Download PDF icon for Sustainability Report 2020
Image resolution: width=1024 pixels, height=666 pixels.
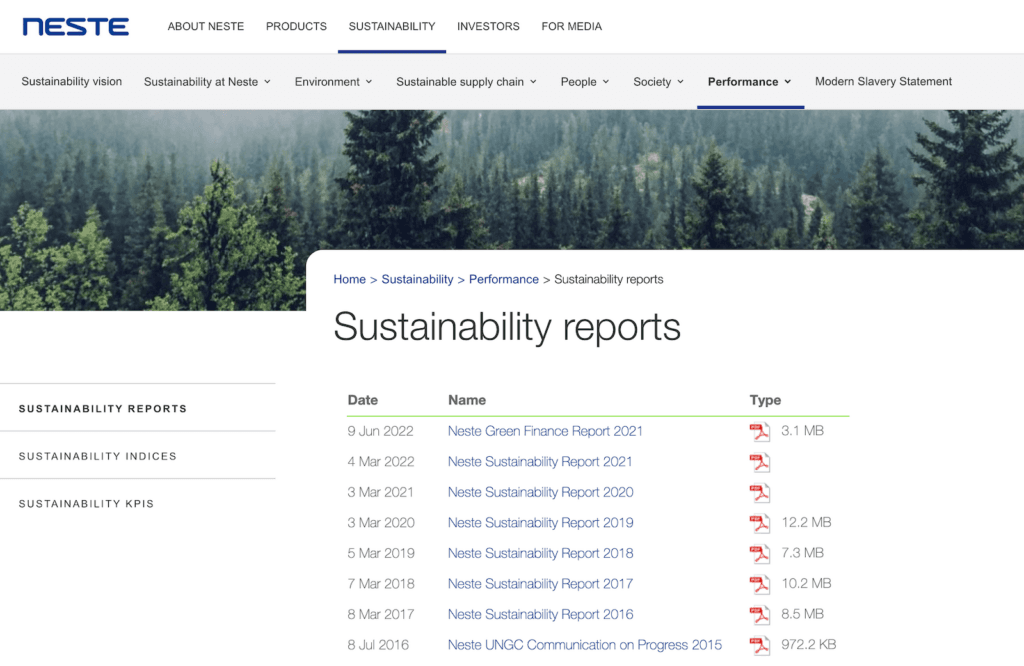(x=760, y=493)
